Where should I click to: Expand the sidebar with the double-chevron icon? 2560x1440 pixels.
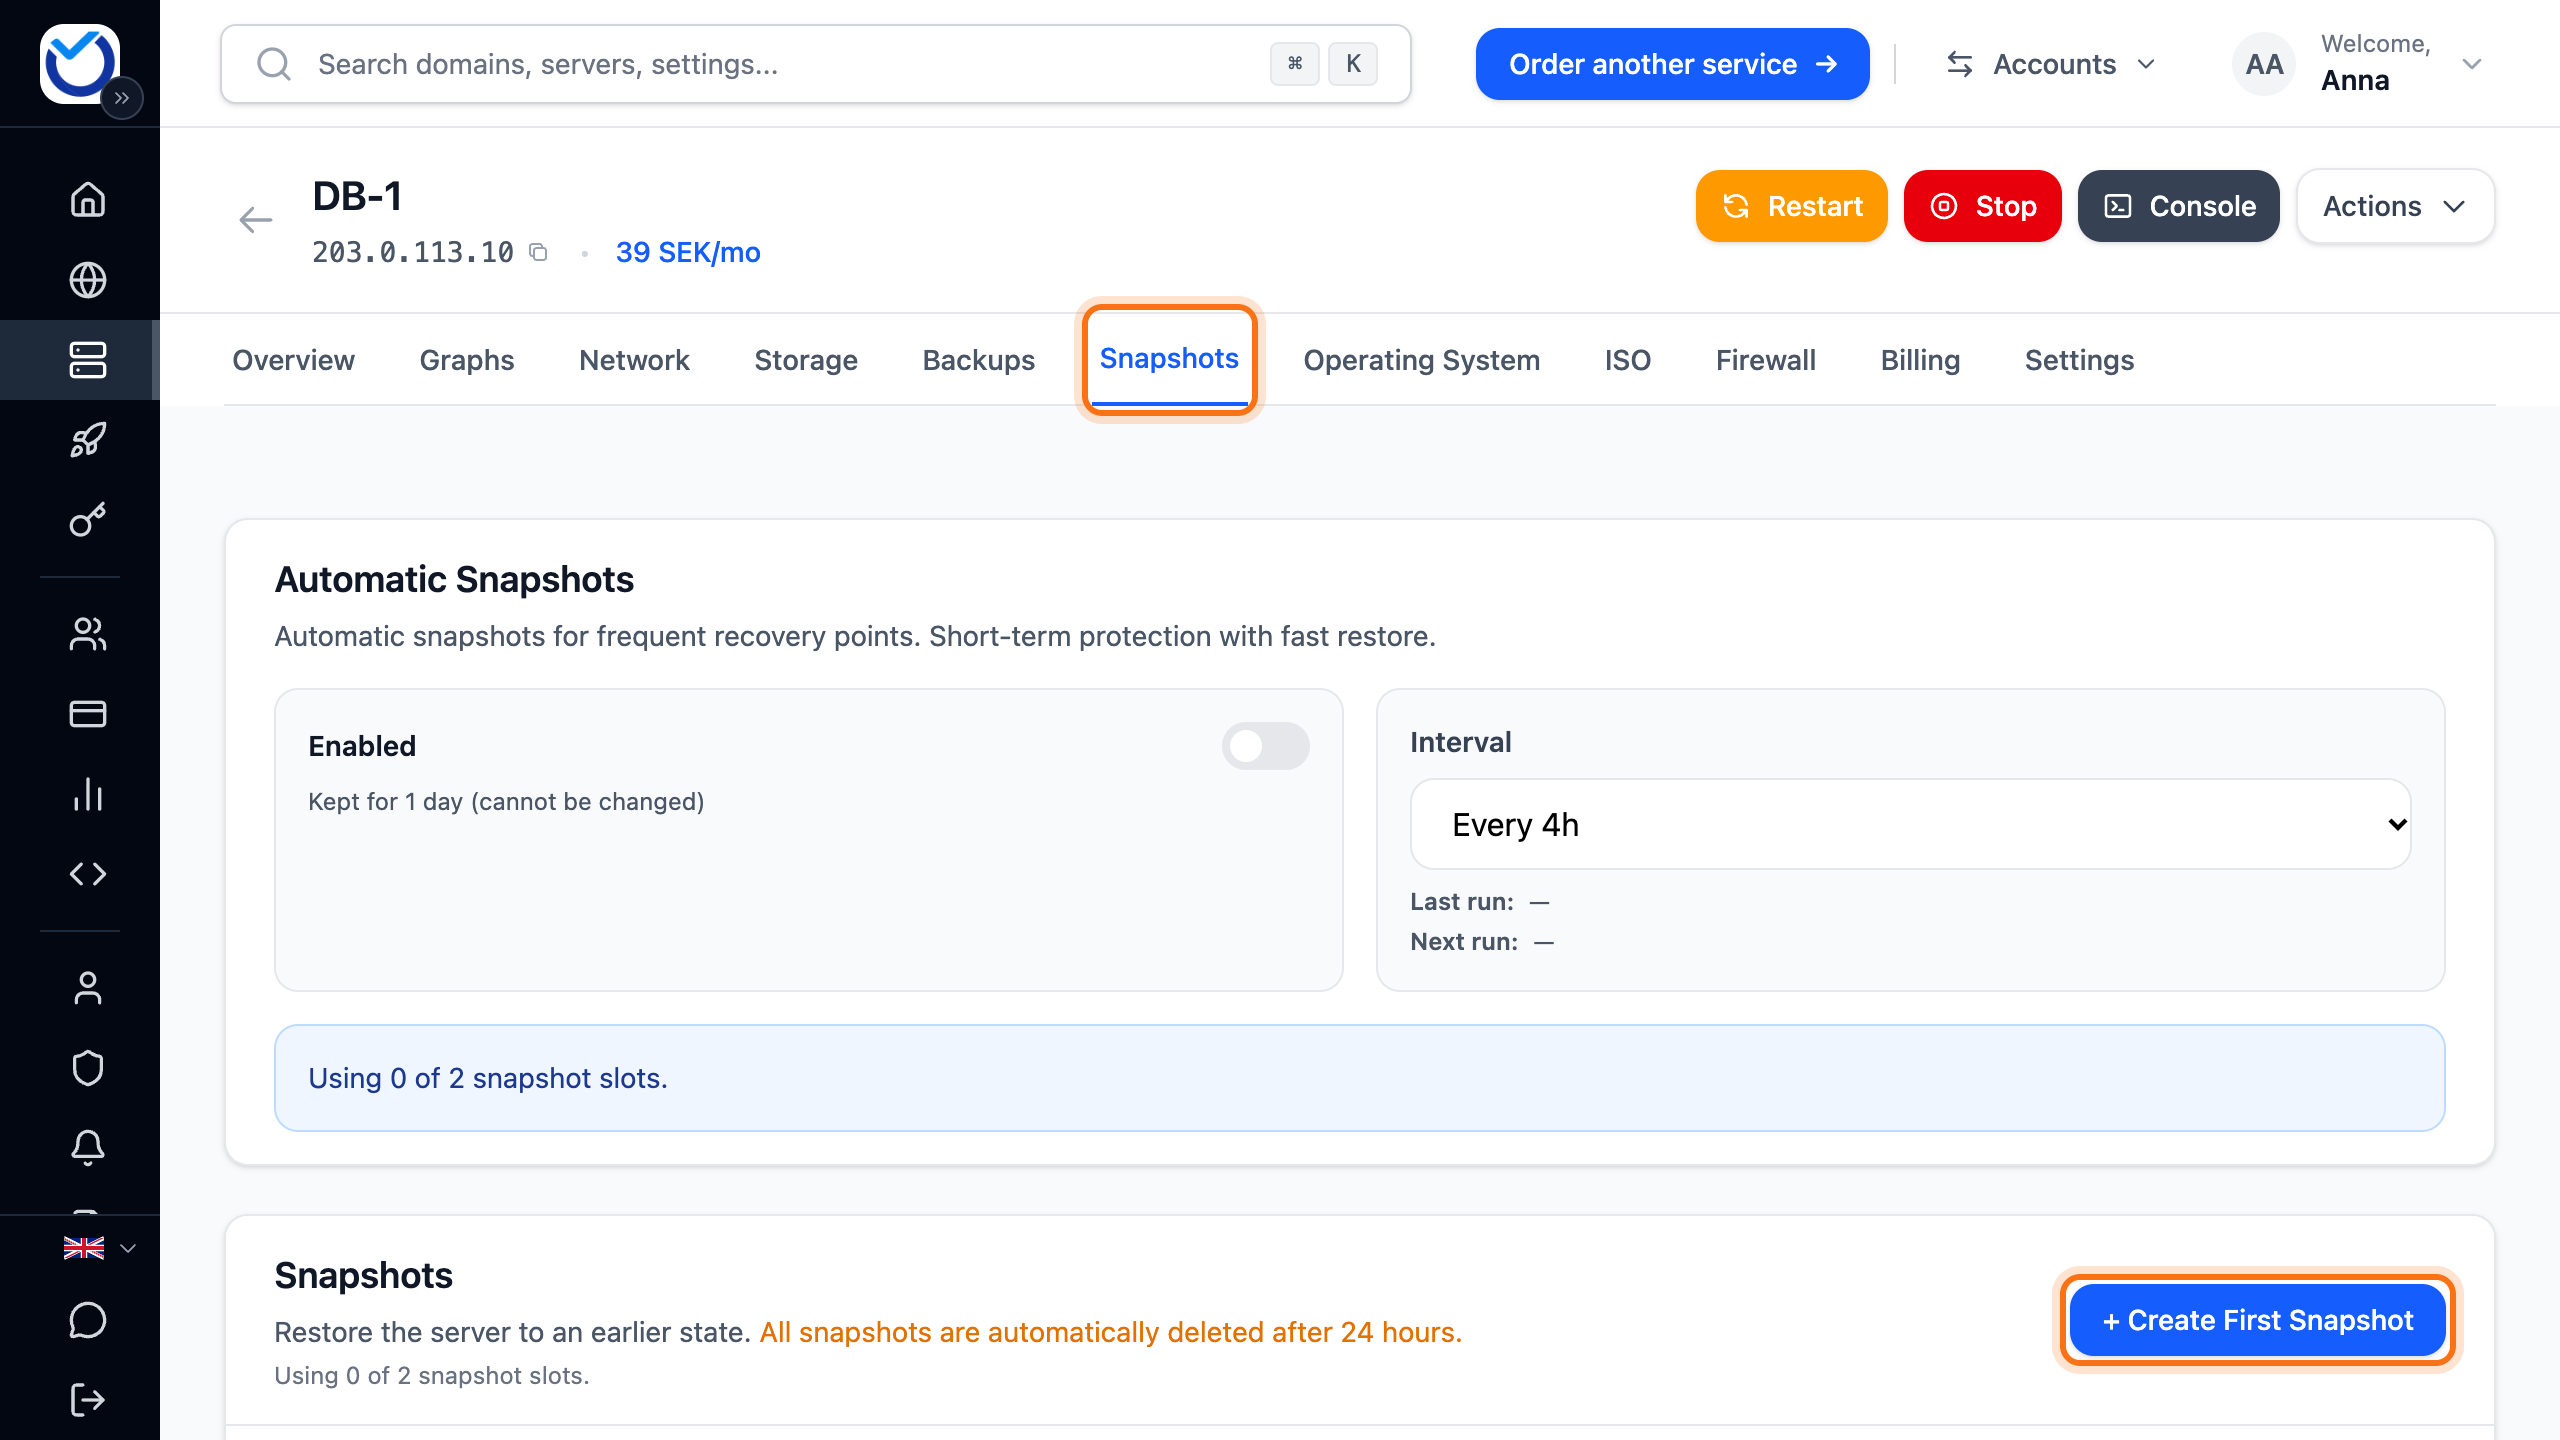122,98
